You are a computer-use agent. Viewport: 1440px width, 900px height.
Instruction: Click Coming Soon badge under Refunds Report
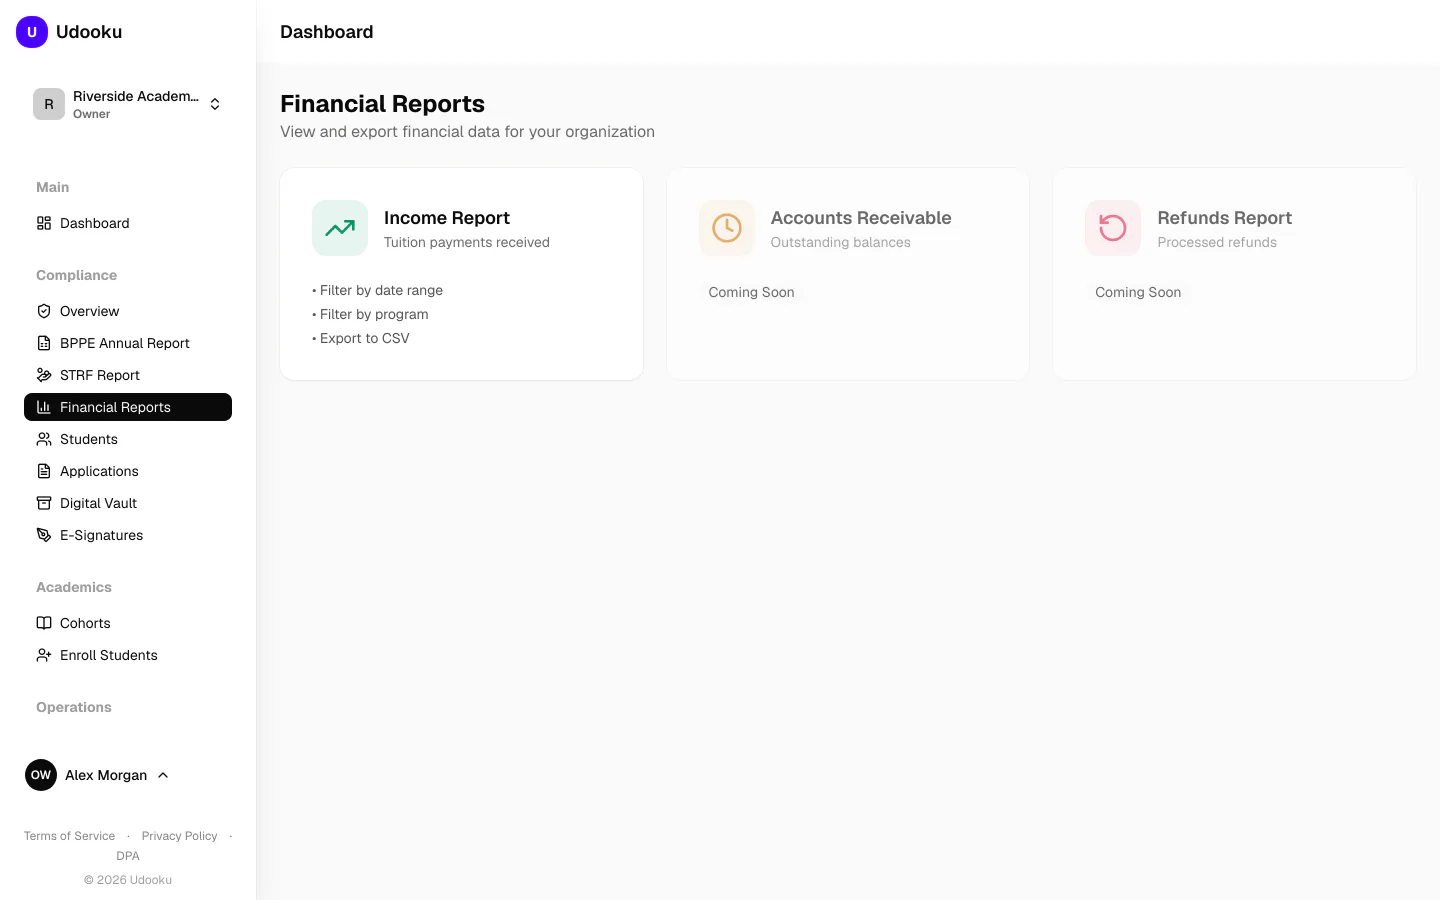point(1138,292)
